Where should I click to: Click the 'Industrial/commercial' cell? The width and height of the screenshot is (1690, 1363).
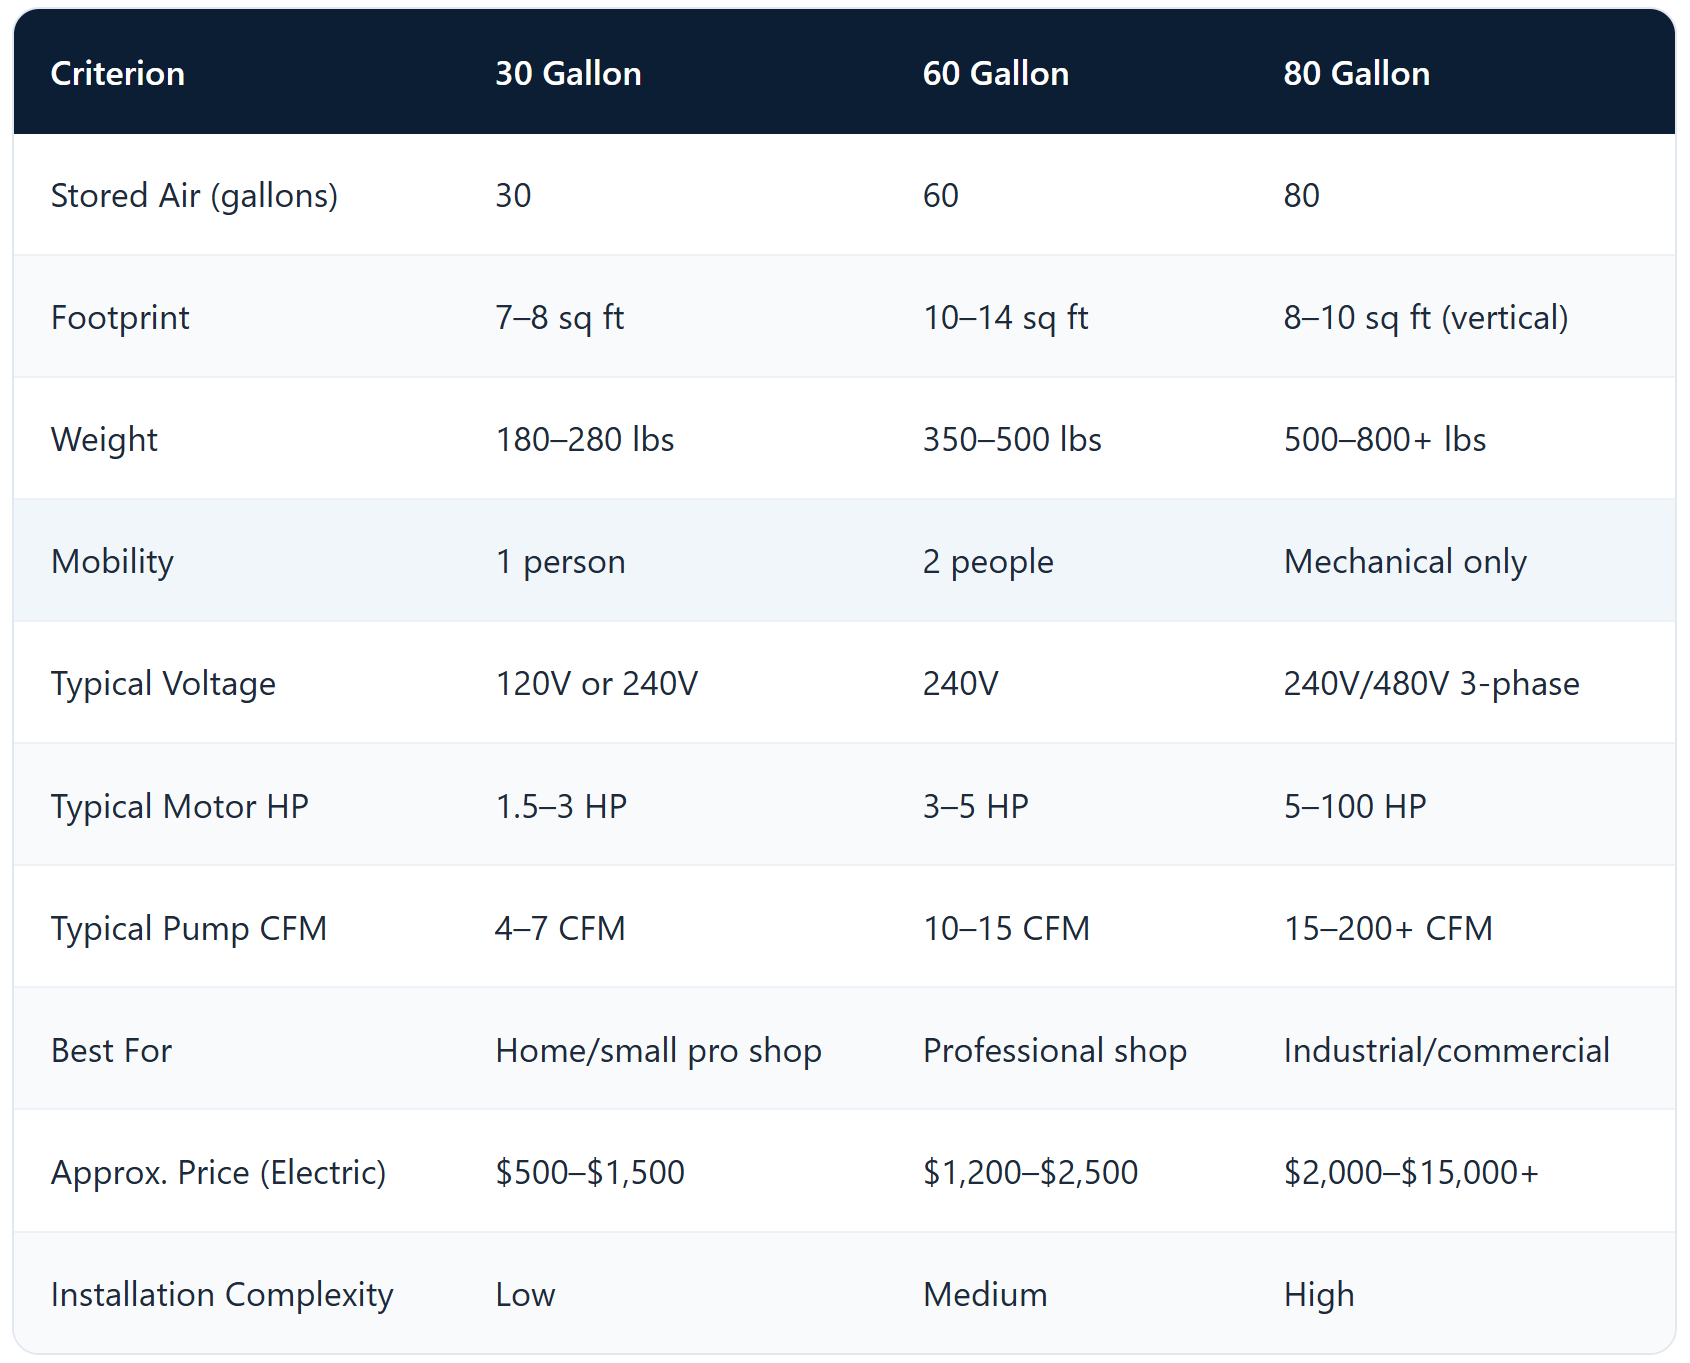click(x=1447, y=1051)
